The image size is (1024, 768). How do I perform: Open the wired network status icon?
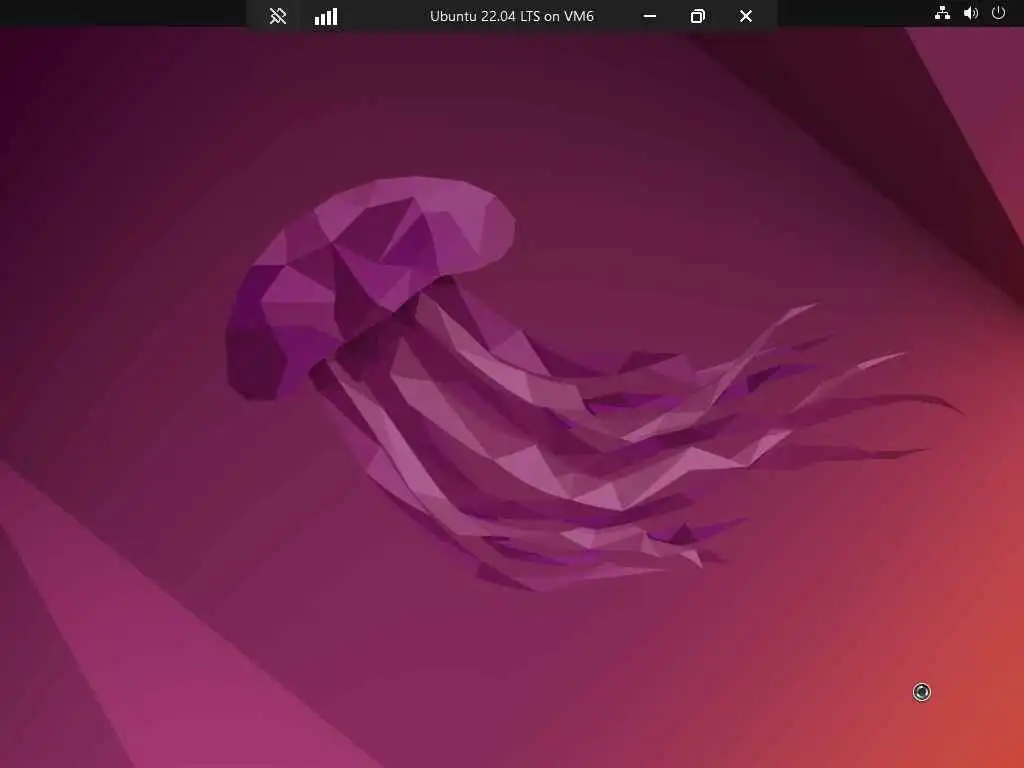942,13
